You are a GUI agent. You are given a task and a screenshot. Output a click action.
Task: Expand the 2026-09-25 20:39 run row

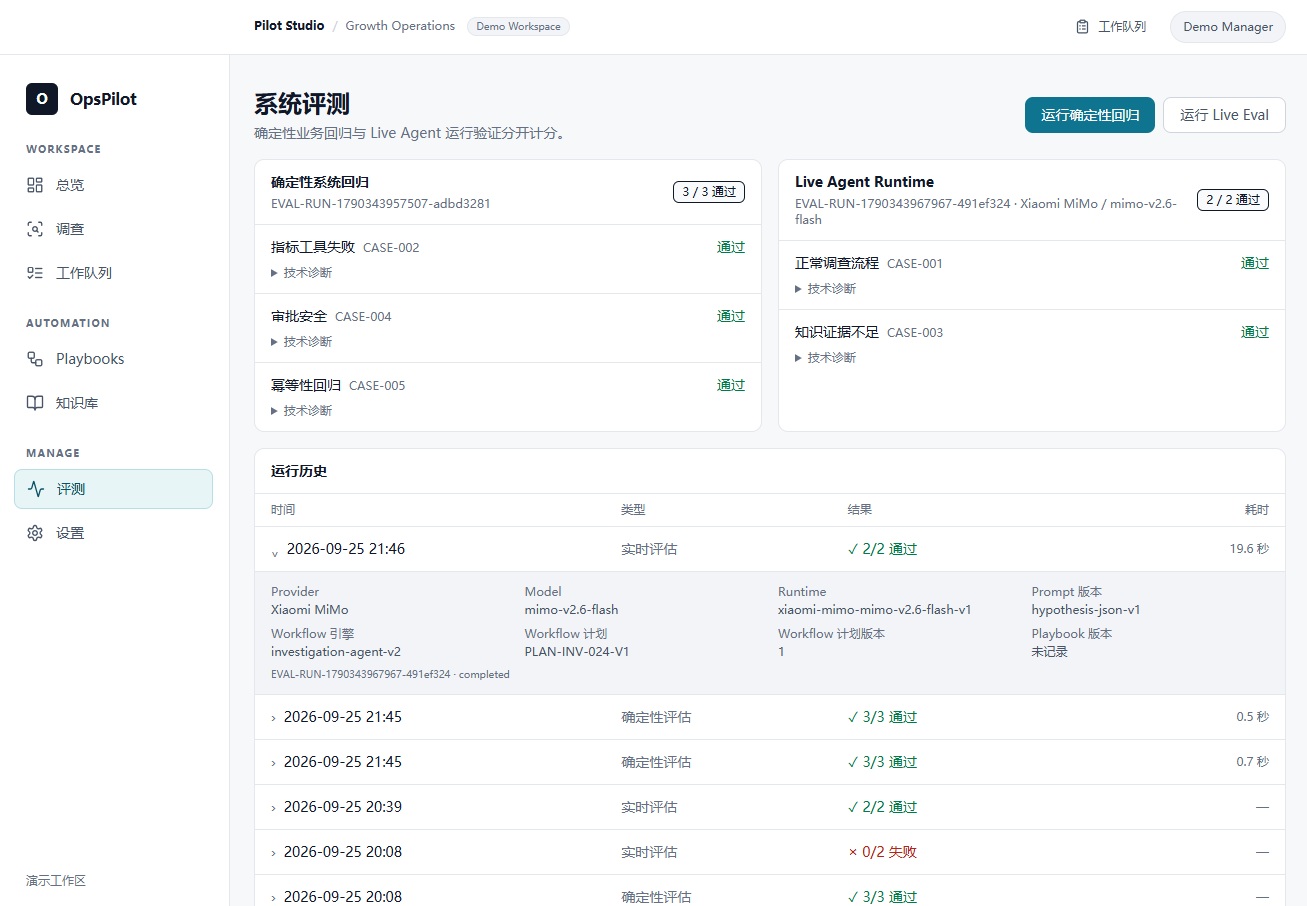(770, 807)
